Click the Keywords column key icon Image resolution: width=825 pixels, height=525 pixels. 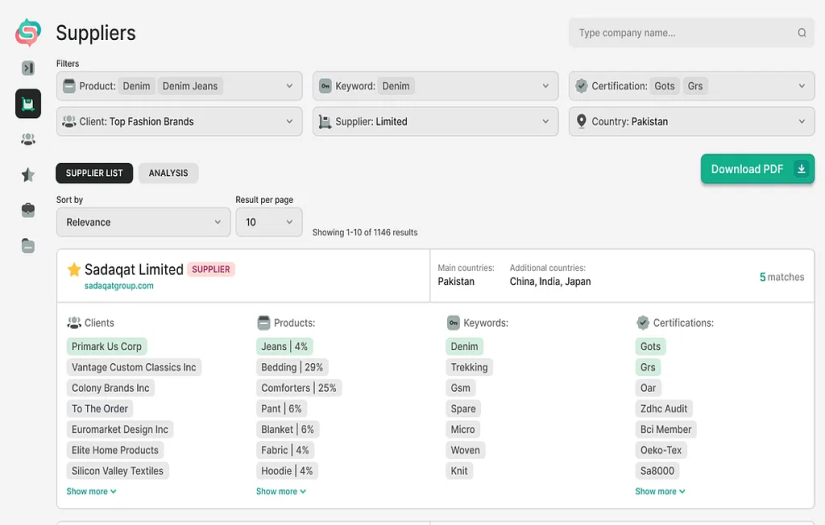453,322
